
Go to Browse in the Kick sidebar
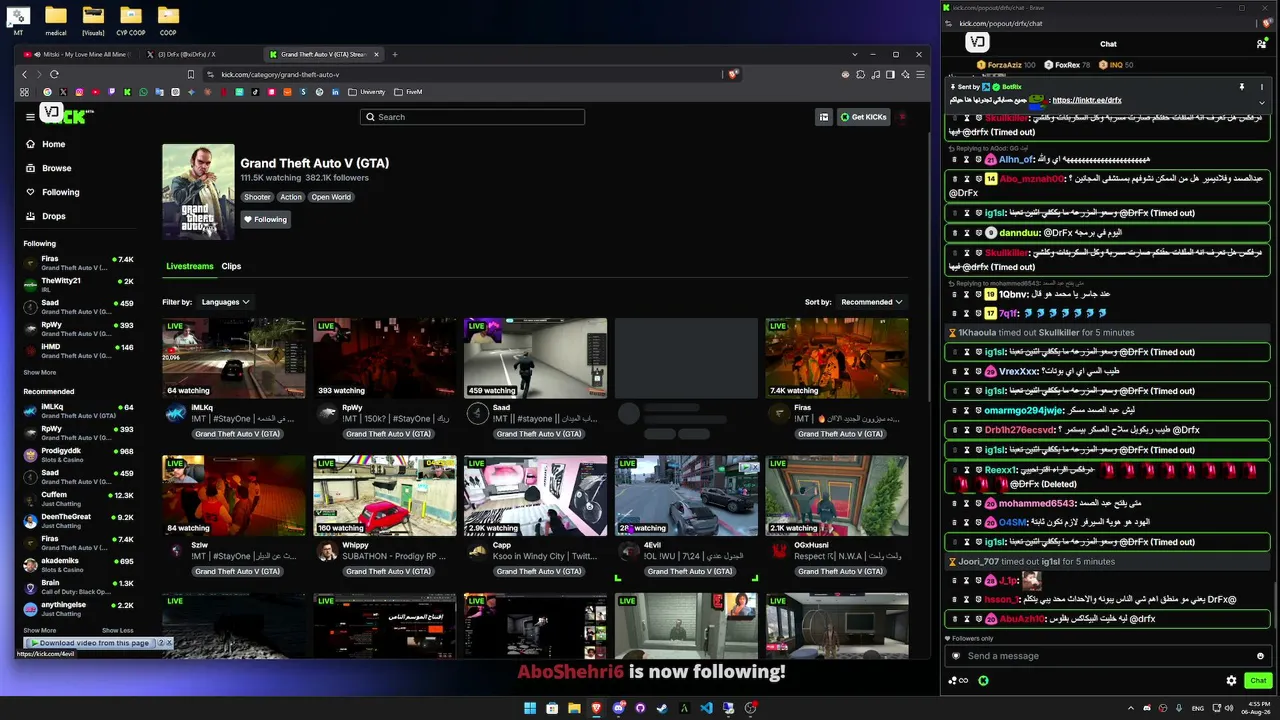click(x=48, y=168)
